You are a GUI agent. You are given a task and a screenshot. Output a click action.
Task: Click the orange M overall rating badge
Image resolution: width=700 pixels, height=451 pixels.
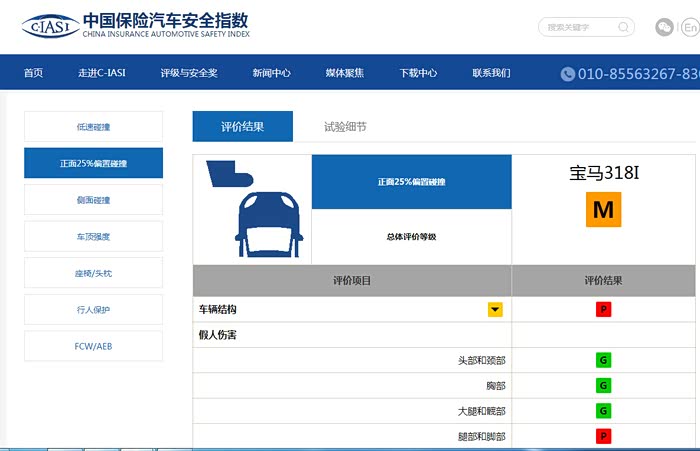[603, 209]
